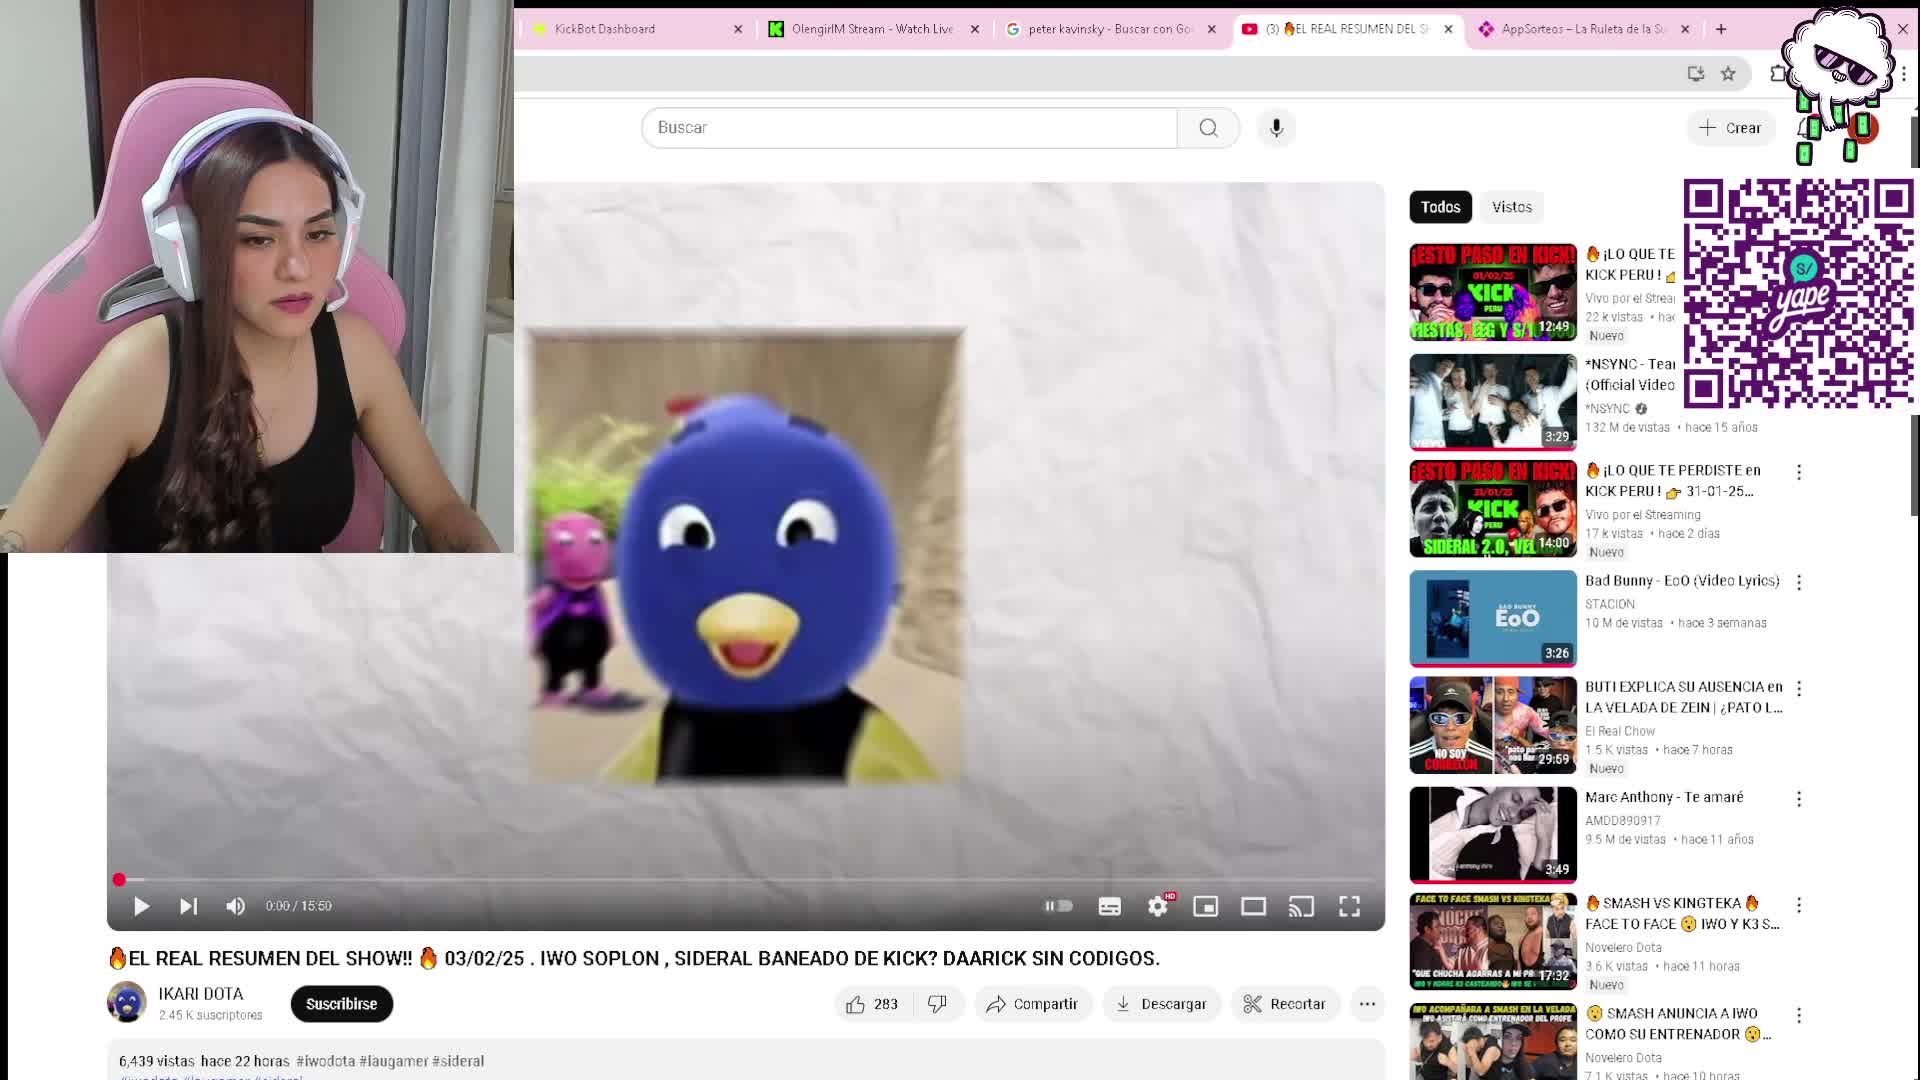The width and height of the screenshot is (1920, 1080).
Task: Open video settings gear
Action: tap(1158, 906)
